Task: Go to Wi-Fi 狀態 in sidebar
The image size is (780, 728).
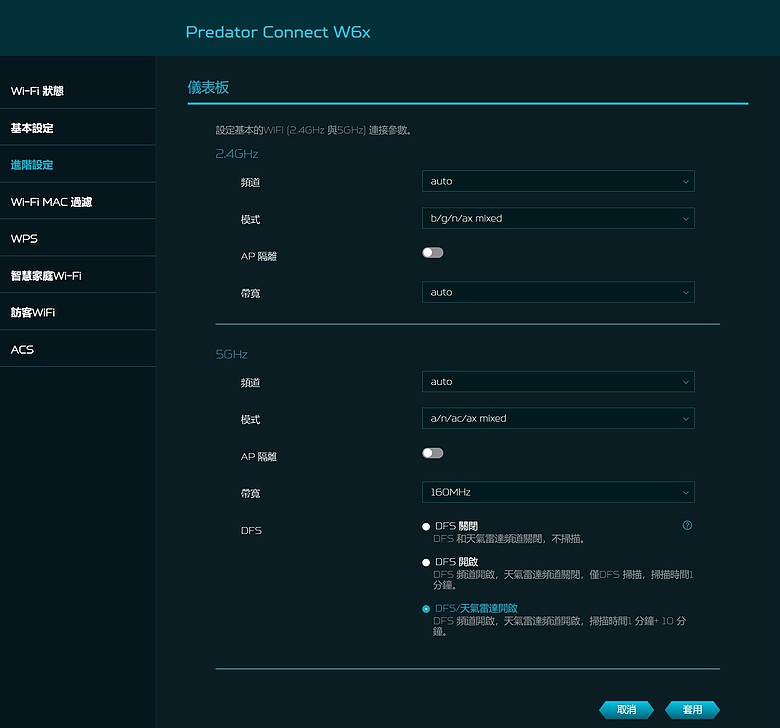Action: point(78,91)
